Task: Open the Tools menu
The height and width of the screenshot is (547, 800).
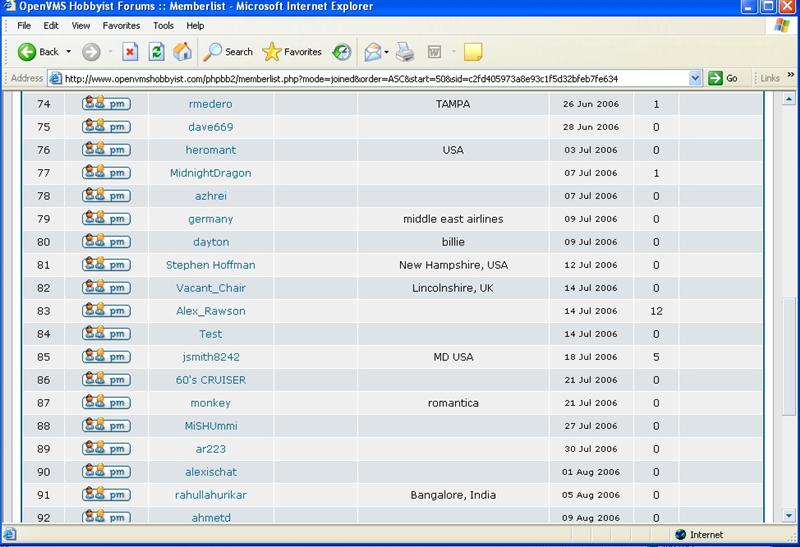Action: (x=163, y=26)
